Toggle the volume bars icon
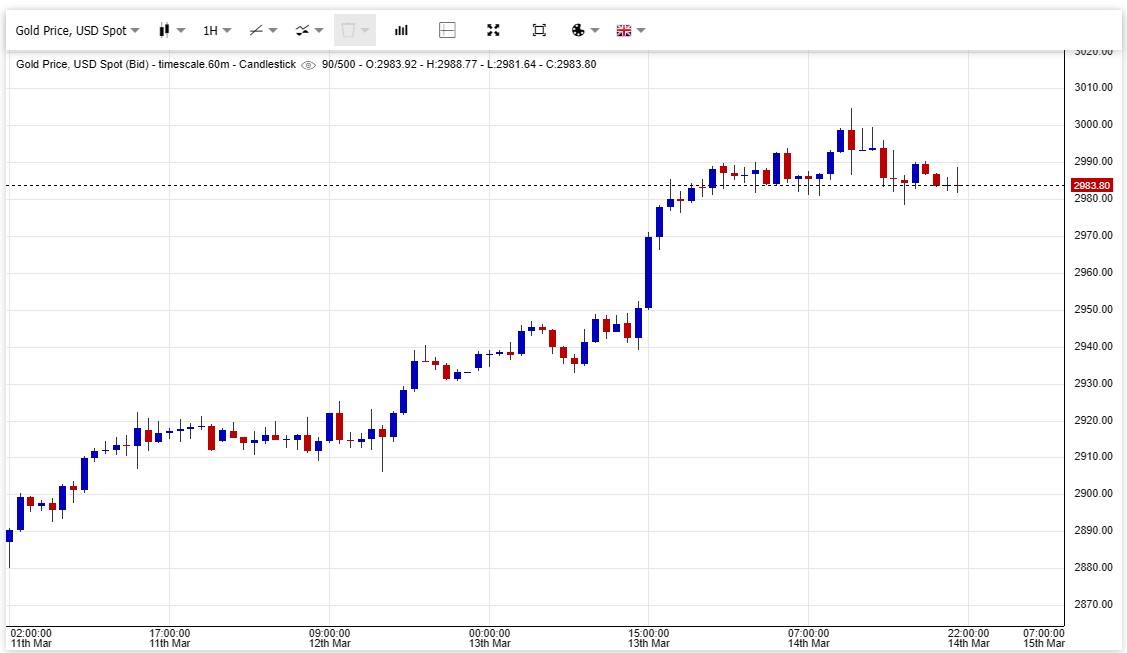Screen dimensions: 1127x653 click(x=401, y=30)
